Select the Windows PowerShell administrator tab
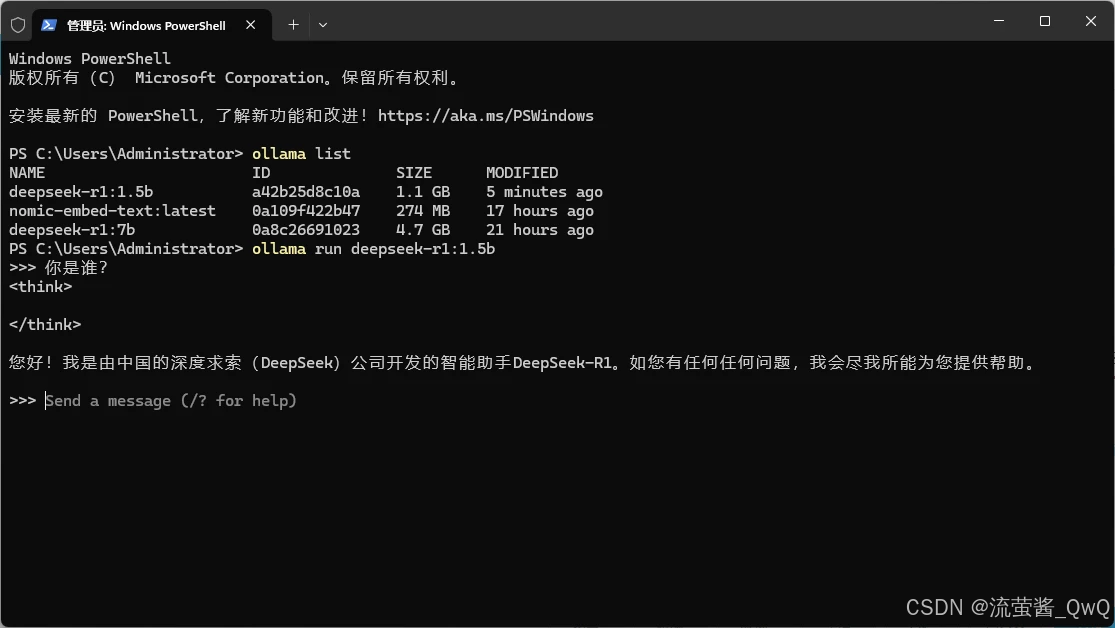The width and height of the screenshot is (1115, 628). pyautogui.click(x=152, y=25)
